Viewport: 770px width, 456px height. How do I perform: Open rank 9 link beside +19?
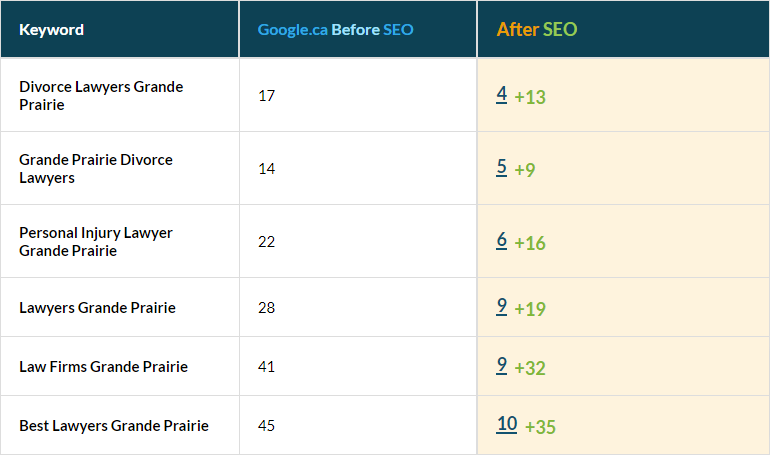[x=502, y=306]
